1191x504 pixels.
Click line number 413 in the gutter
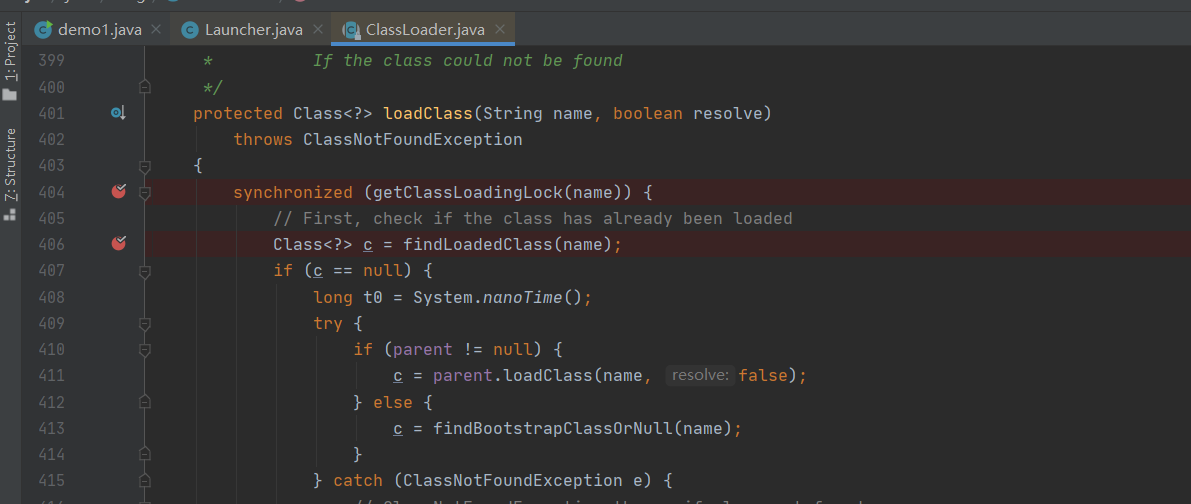coord(51,428)
